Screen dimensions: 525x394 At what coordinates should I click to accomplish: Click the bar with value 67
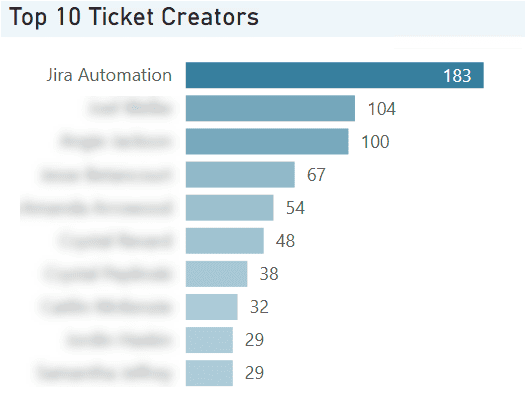pyautogui.click(x=240, y=174)
